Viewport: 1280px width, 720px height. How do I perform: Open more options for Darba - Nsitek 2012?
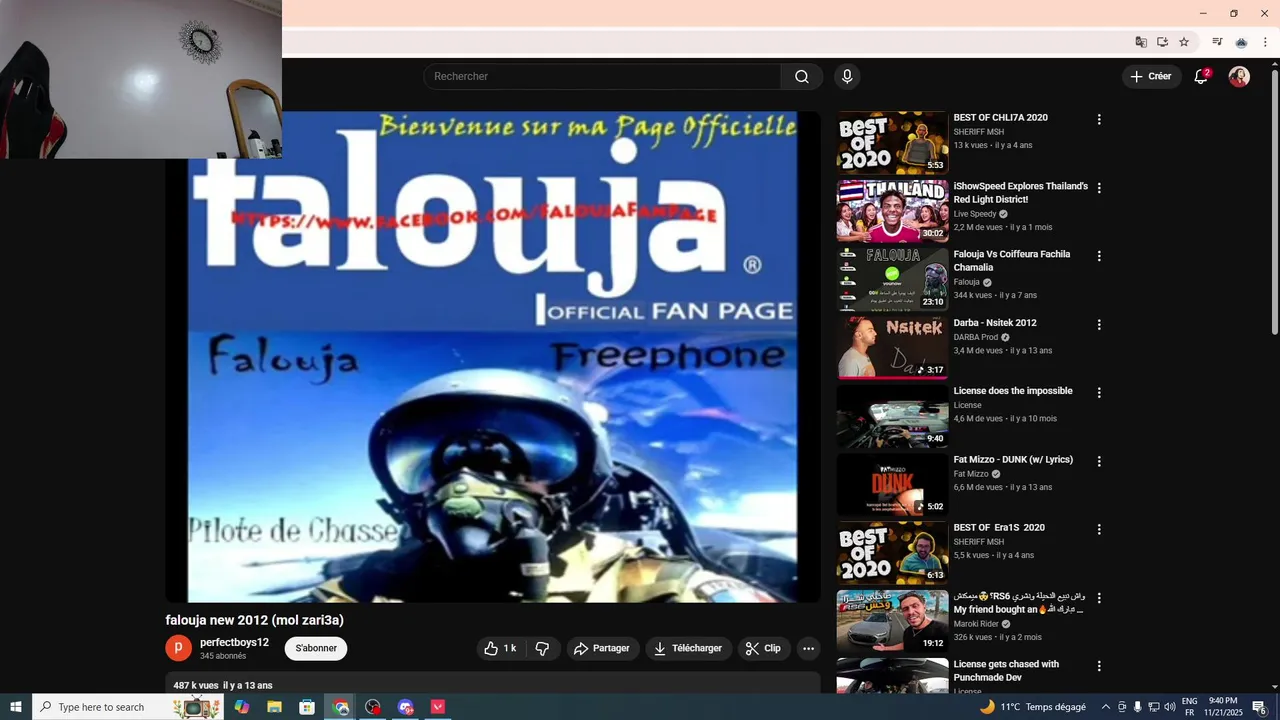point(1099,325)
